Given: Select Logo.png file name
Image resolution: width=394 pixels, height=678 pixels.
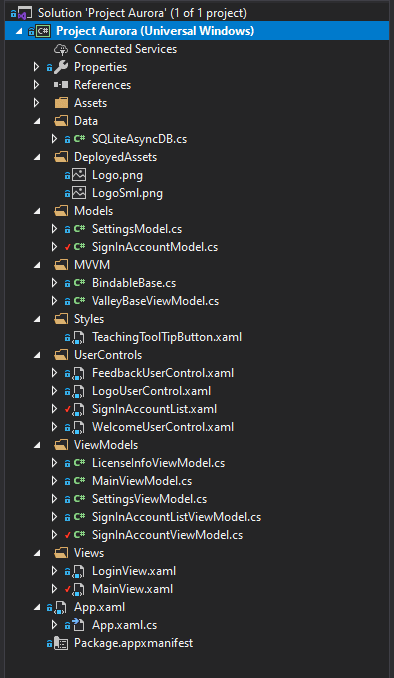Looking at the screenshot, I should click(118, 175).
